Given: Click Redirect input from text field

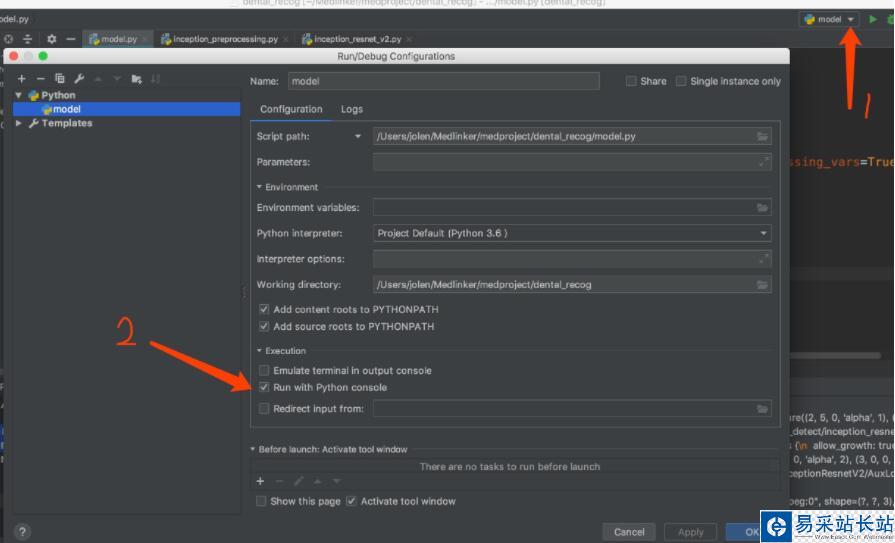Looking at the screenshot, I should click(x=572, y=409).
